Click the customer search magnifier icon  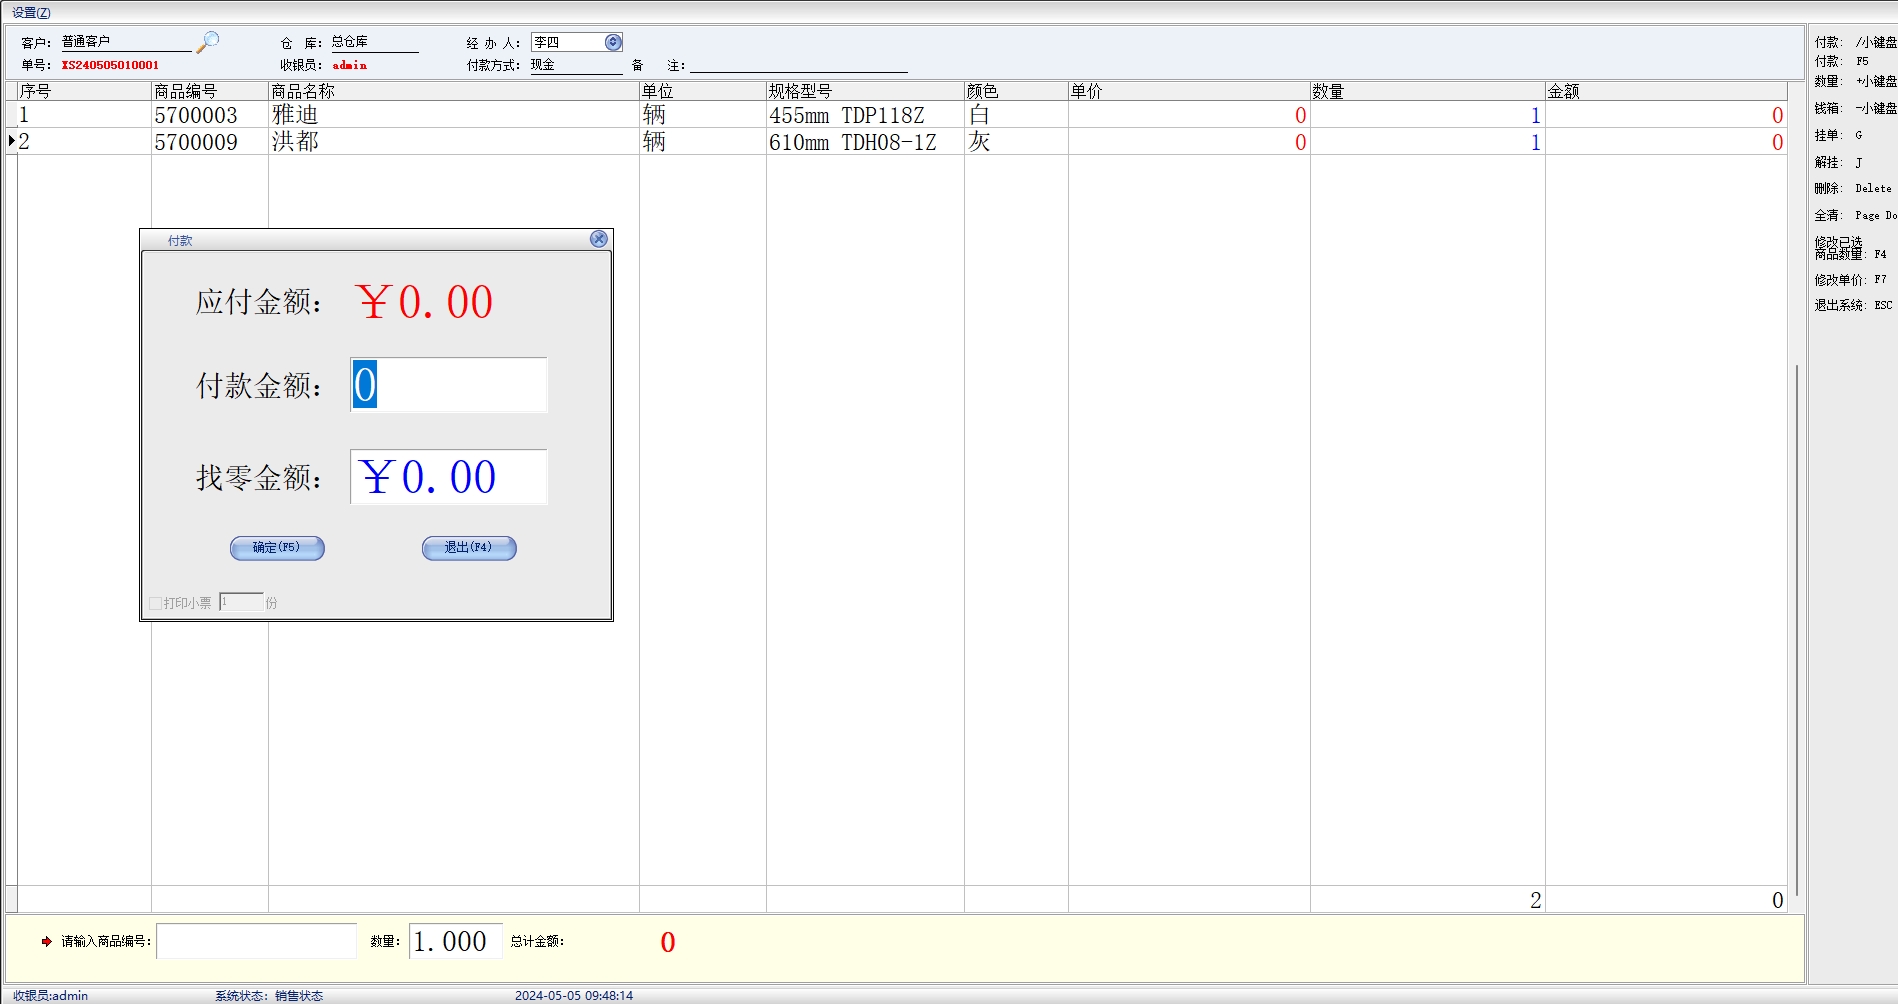(x=207, y=42)
